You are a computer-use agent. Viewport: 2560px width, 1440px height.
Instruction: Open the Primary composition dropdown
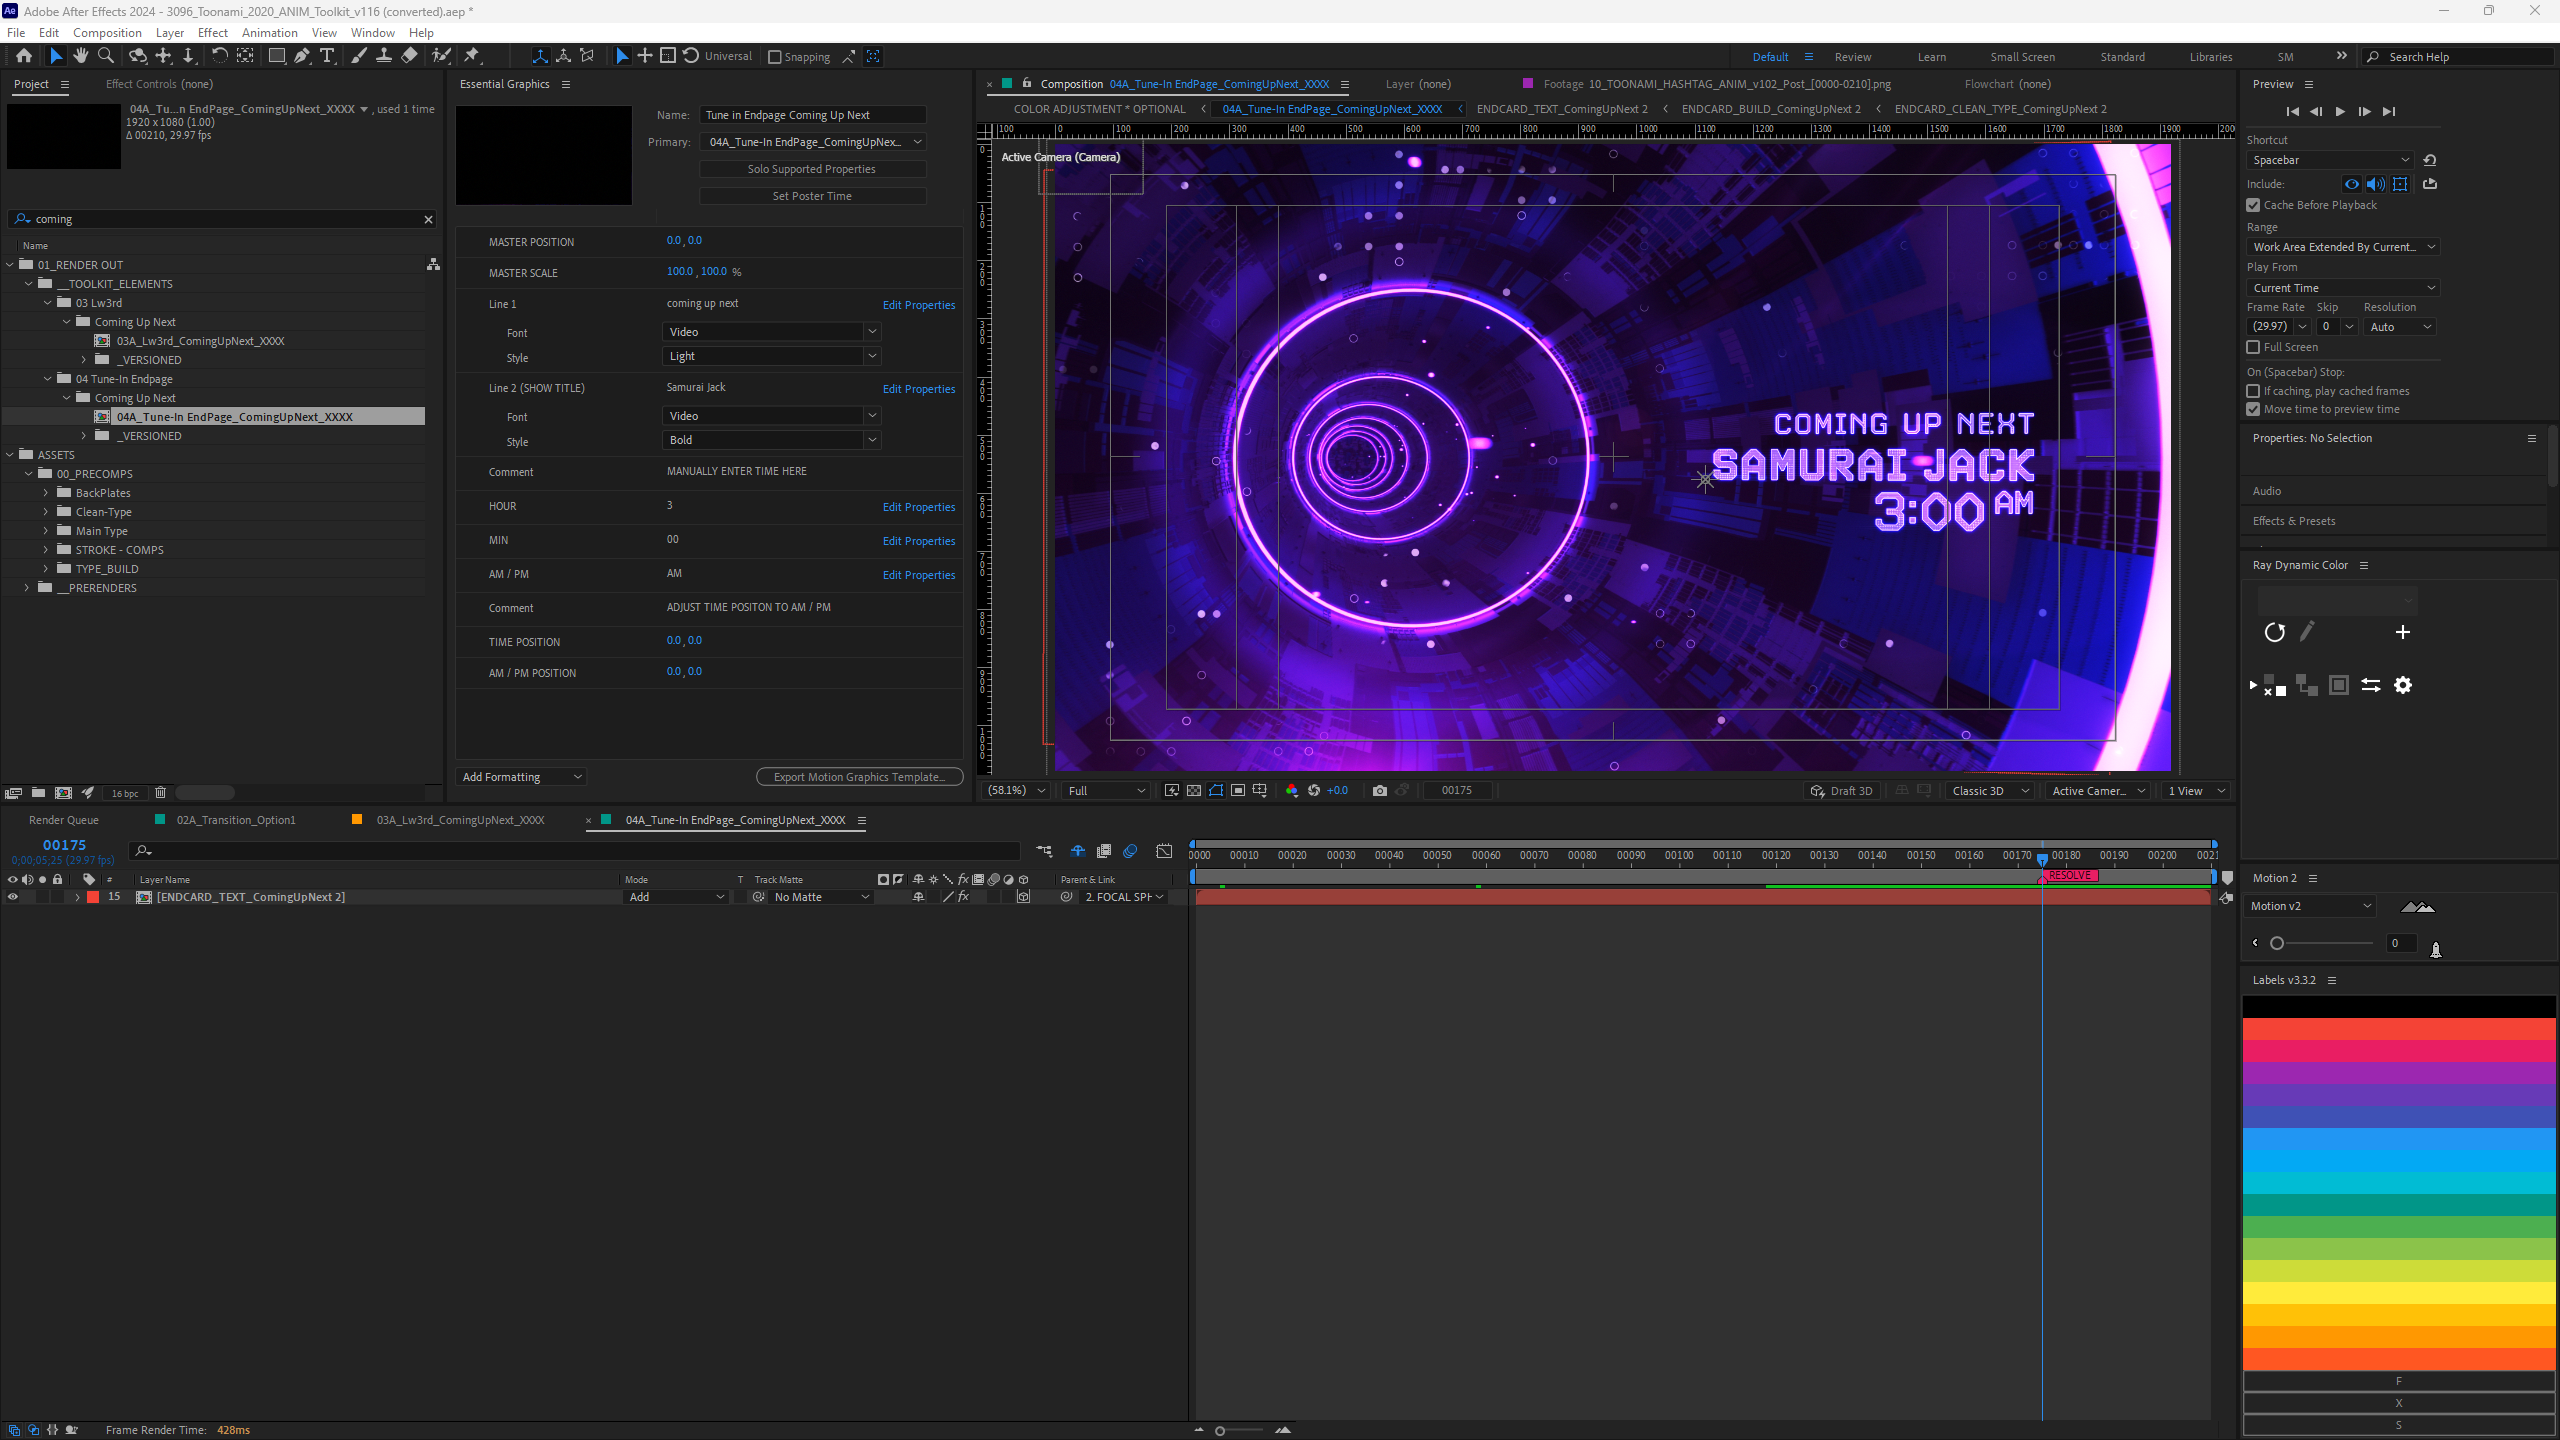point(814,142)
